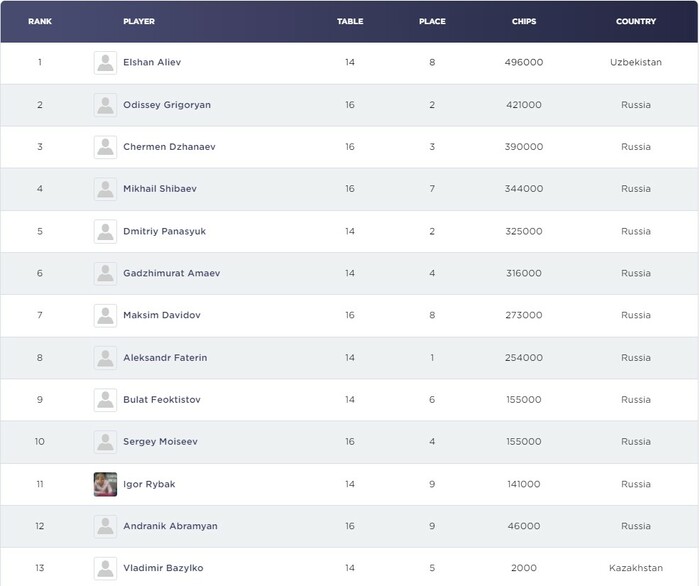Click Vladimir Bazylko's avatar icon
Screen dimensions: 700x586
click(x=105, y=568)
